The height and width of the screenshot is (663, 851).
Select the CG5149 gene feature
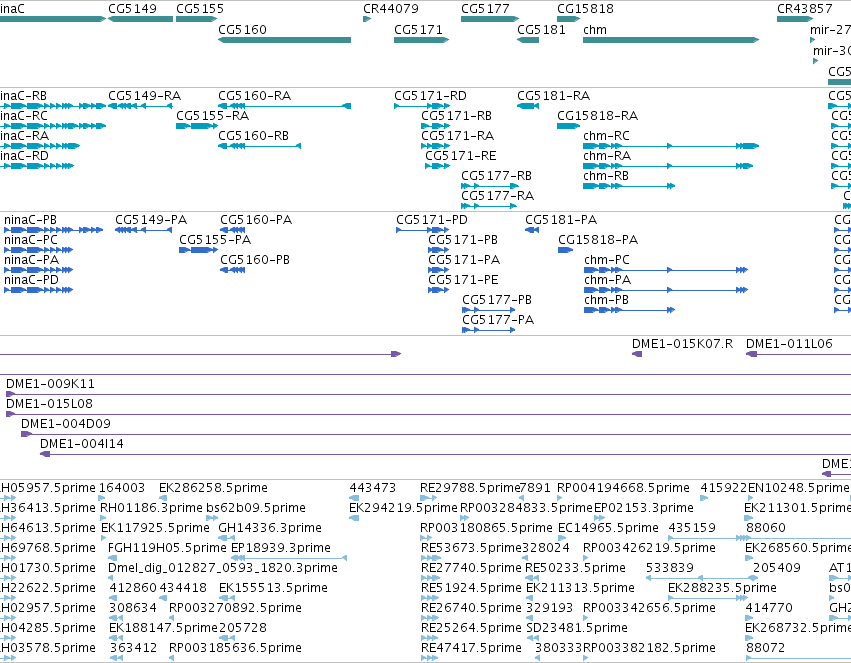coord(141,19)
